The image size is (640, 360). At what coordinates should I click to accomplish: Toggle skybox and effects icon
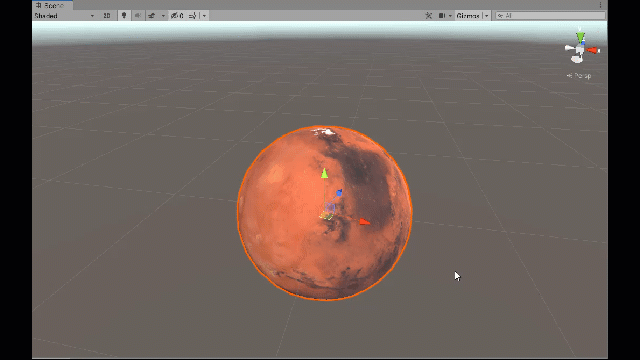152,16
